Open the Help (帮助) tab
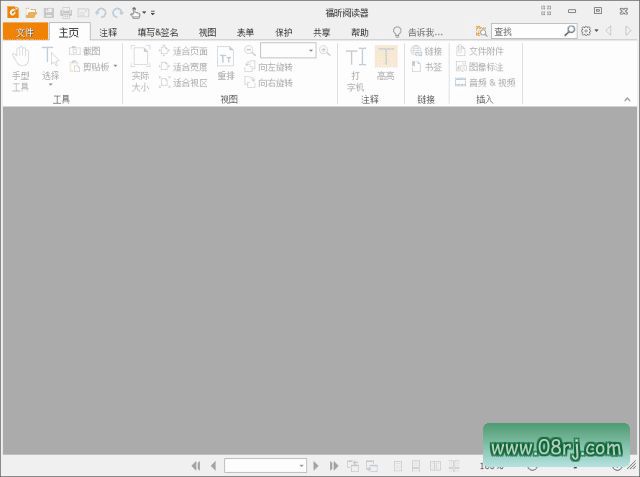The image size is (640, 477). tap(360, 32)
